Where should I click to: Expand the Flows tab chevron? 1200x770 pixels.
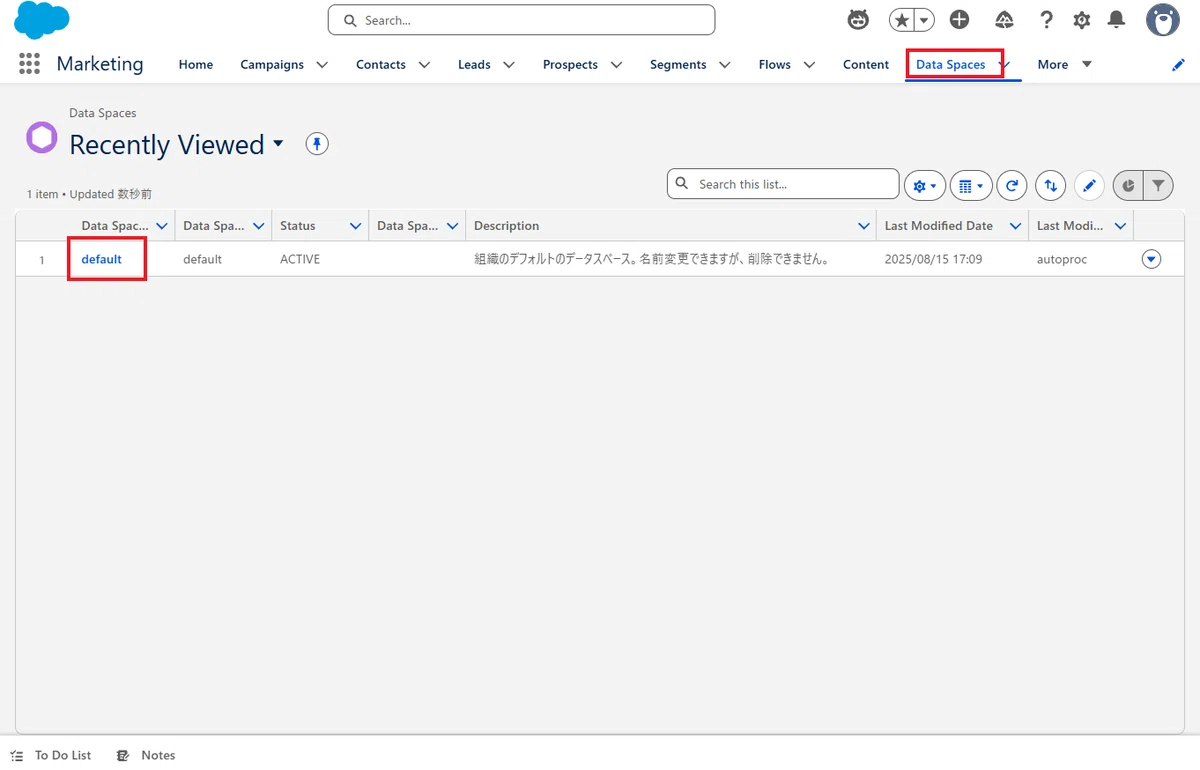(x=809, y=65)
